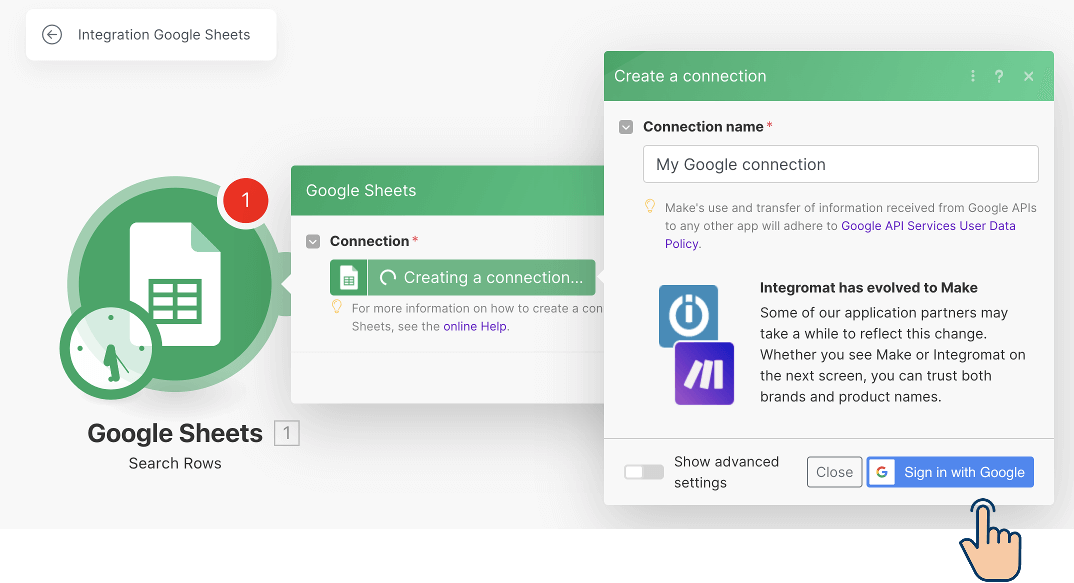1074x583 pixels.
Task: Click the Integromat logo icon
Action: click(x=688, y=316)
